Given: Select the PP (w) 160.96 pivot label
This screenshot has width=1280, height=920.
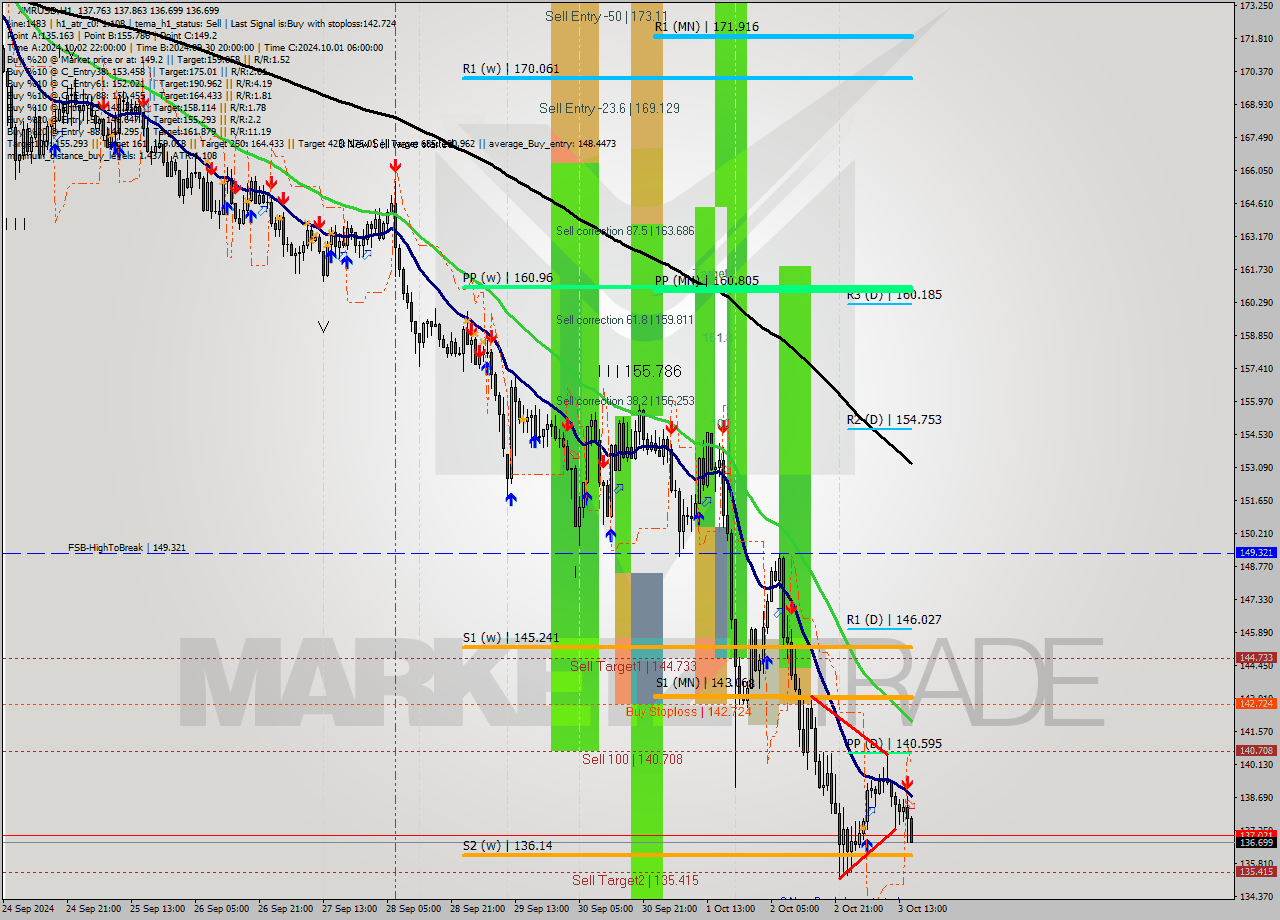Looking at the screenshot, I should coord(507,278).
